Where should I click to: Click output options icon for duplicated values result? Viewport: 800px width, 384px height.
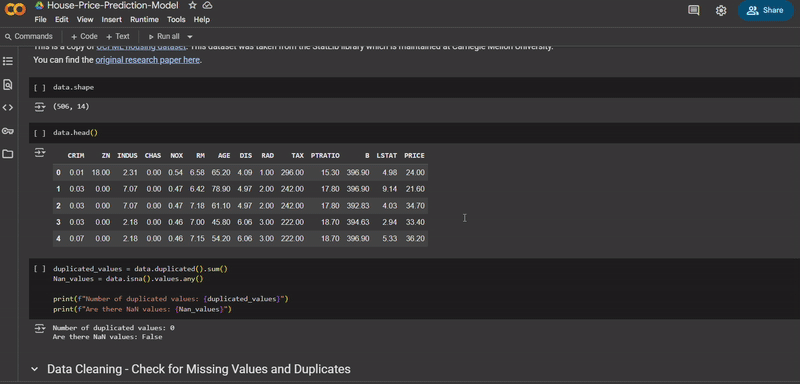pos(40,328)
